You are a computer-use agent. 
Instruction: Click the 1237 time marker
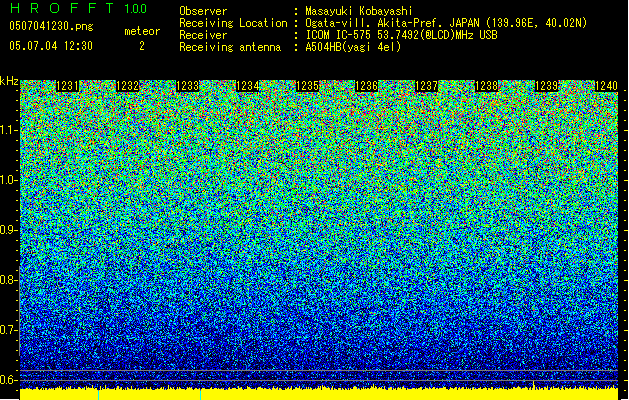point(426,86)
